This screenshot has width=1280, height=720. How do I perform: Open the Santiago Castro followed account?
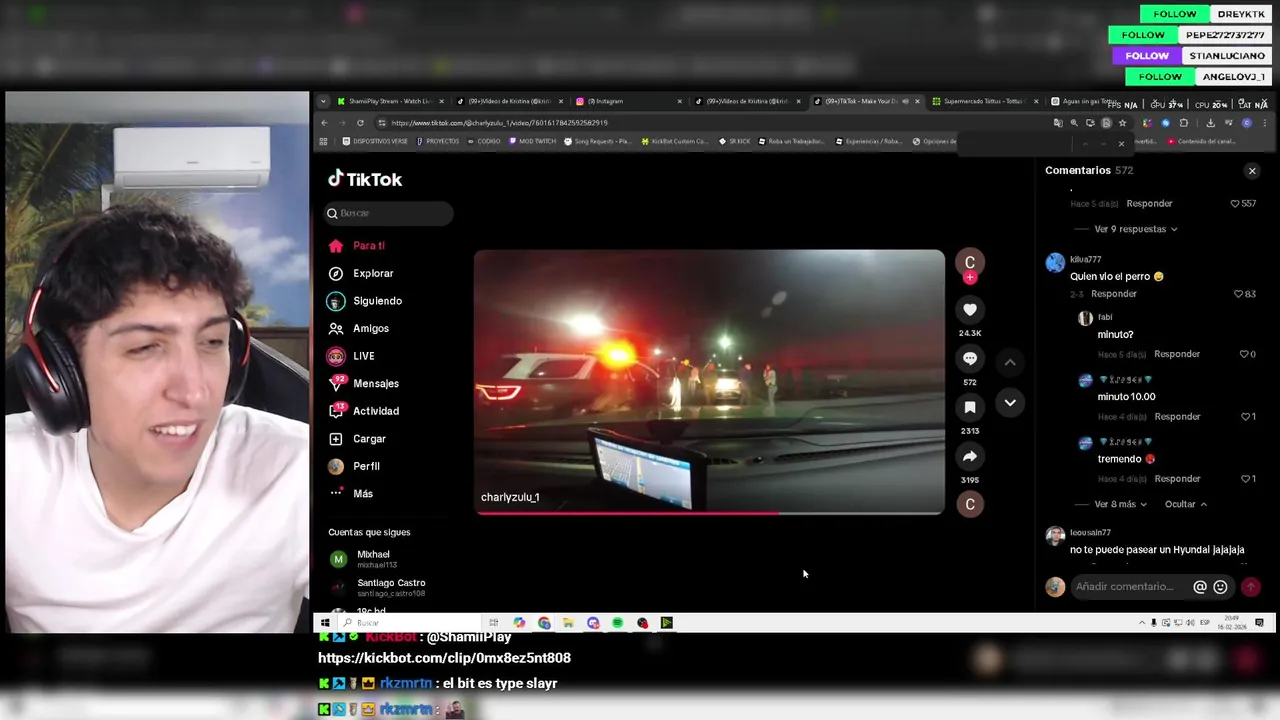tap(378, 588)
